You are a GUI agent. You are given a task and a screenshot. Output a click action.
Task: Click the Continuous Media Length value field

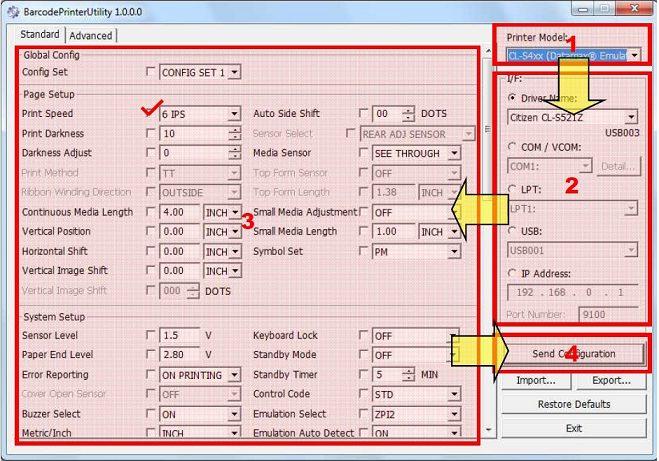click(180, 212)
